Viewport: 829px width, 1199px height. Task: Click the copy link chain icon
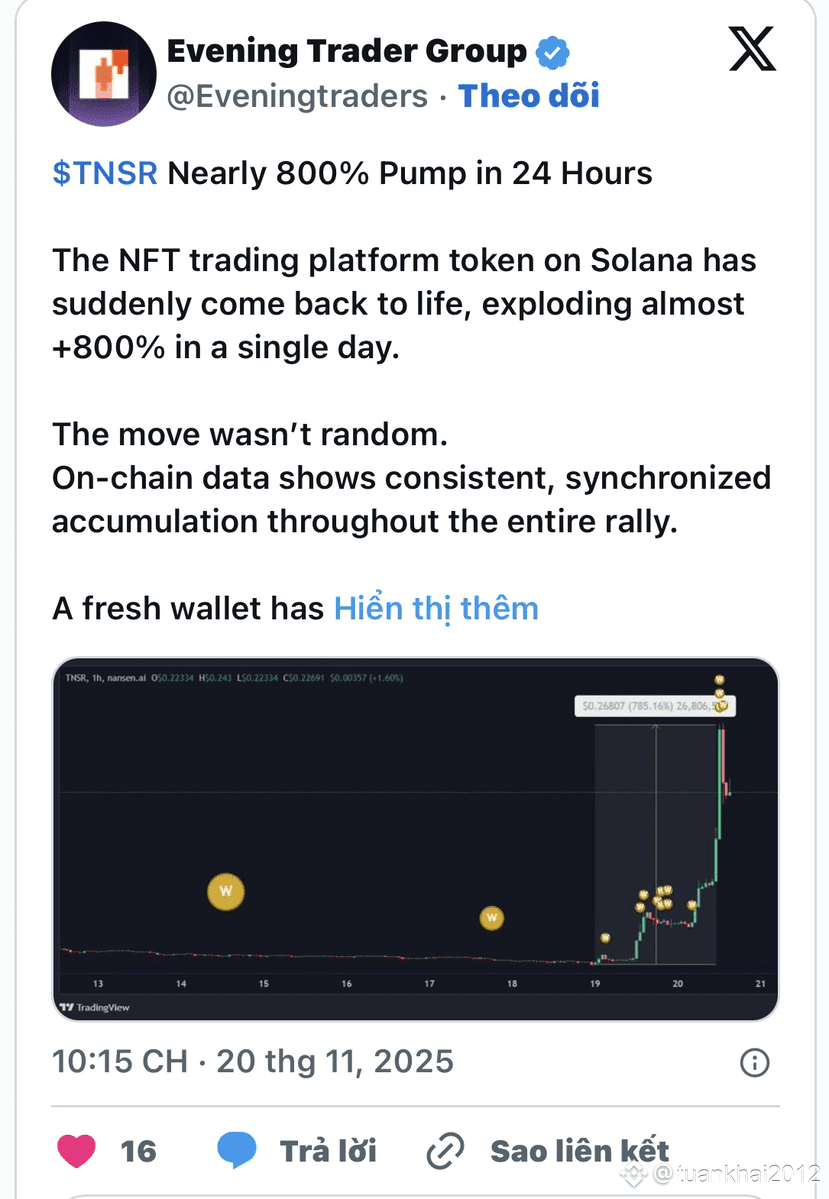tap(445, 1150)
